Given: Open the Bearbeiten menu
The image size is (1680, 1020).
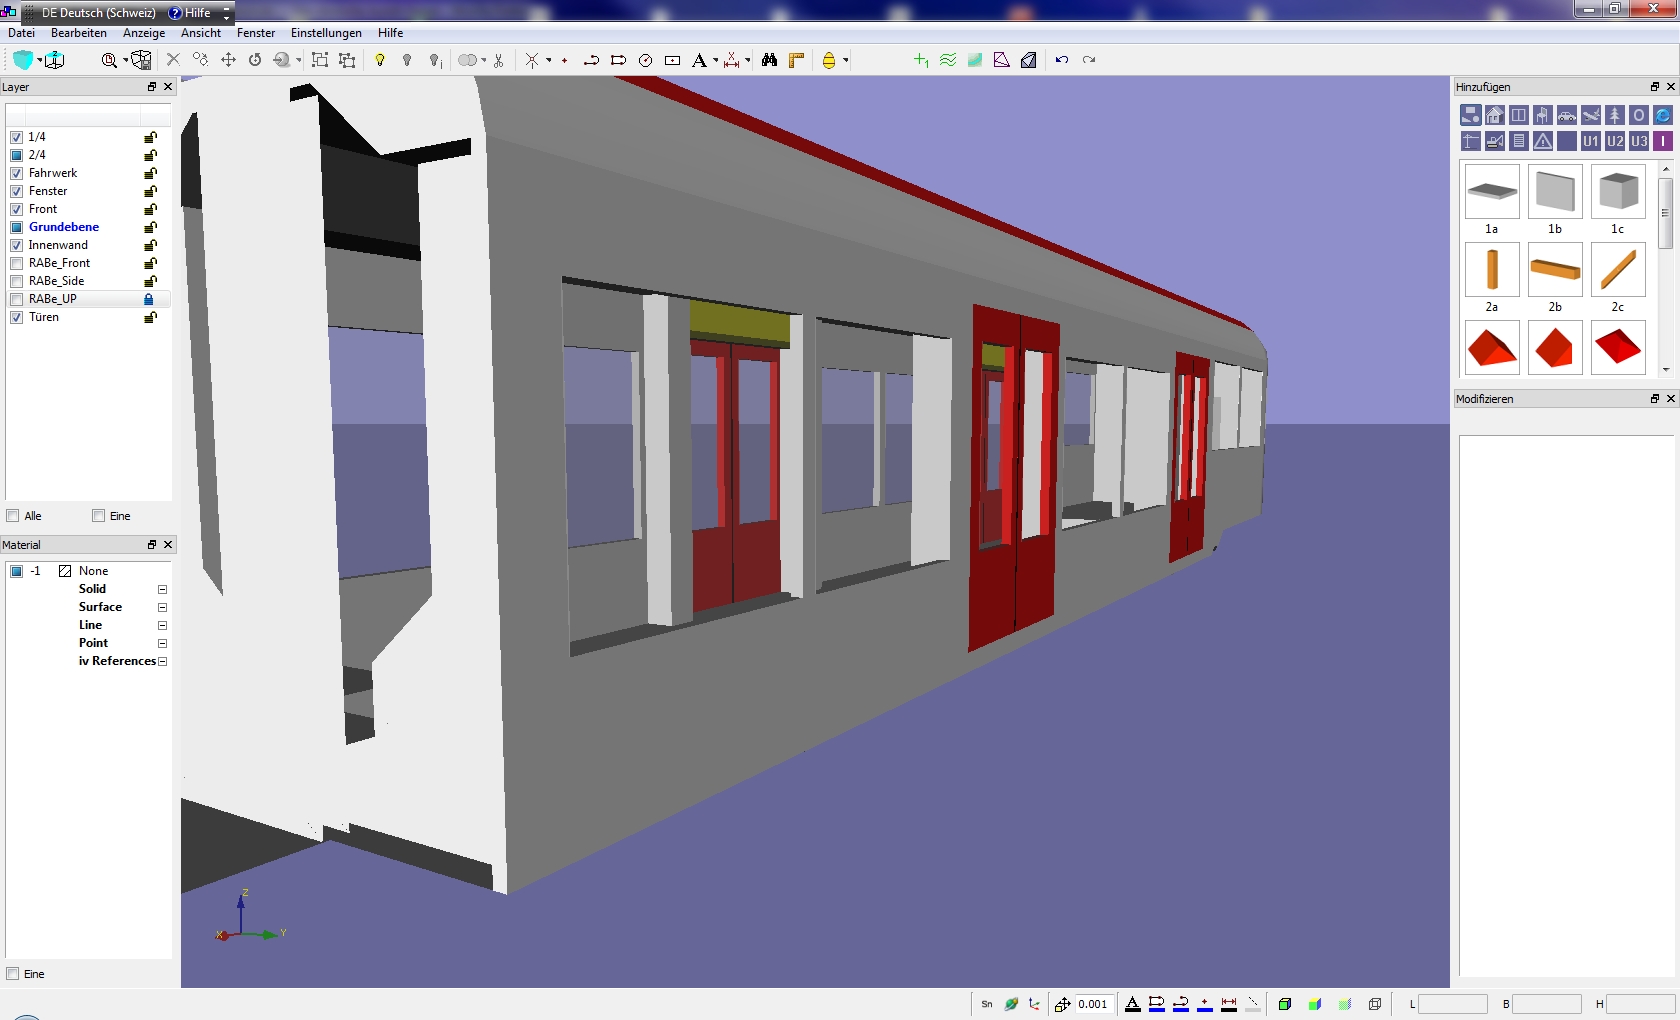Looking at the screenshot, I should (x=78, y=33).
